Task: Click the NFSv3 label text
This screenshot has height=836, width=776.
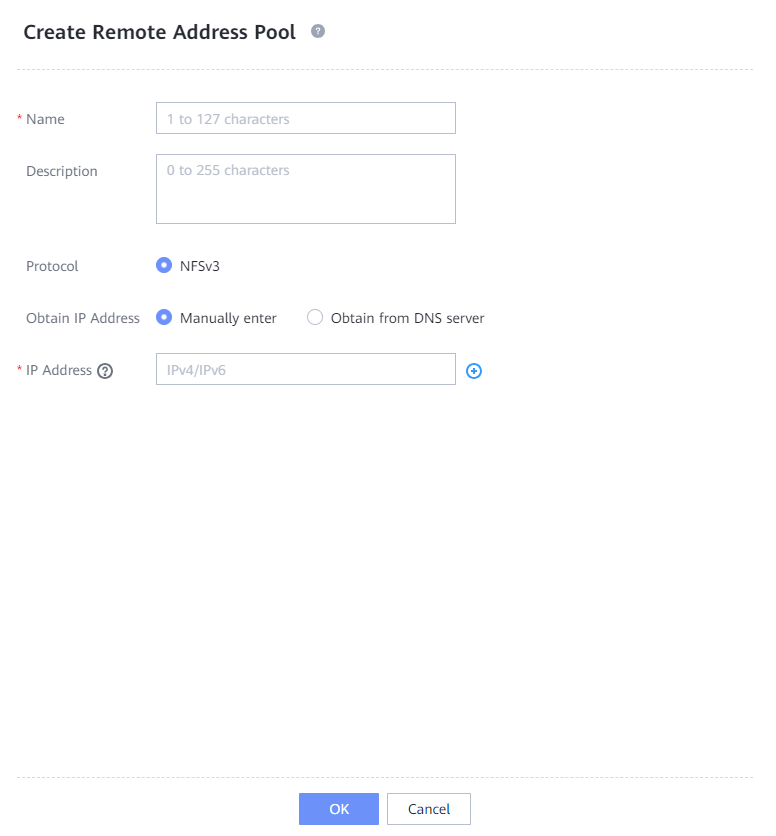Action: pos(200,266)
